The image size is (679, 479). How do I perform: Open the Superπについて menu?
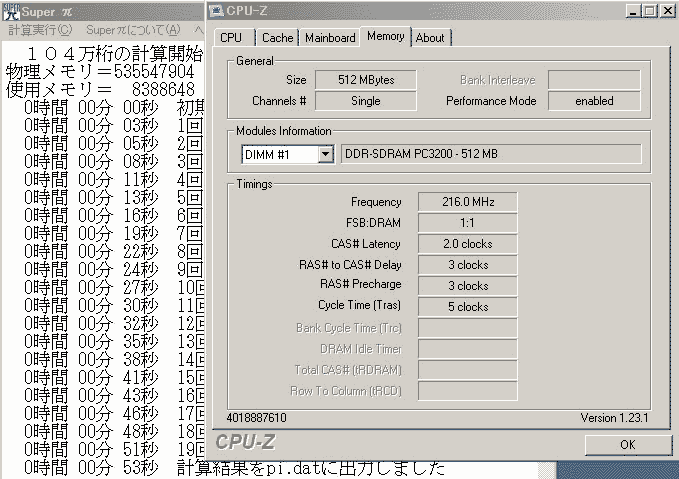point(133,30)
